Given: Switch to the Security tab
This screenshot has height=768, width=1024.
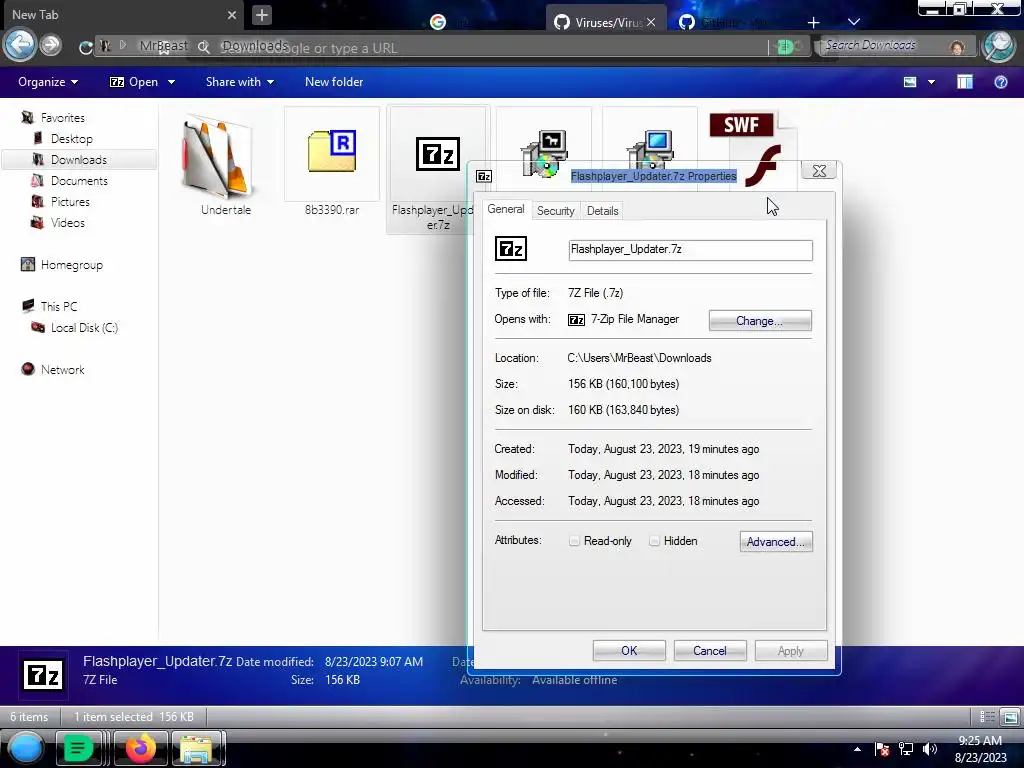Looking at the screenshot, I should pos(555,211).
